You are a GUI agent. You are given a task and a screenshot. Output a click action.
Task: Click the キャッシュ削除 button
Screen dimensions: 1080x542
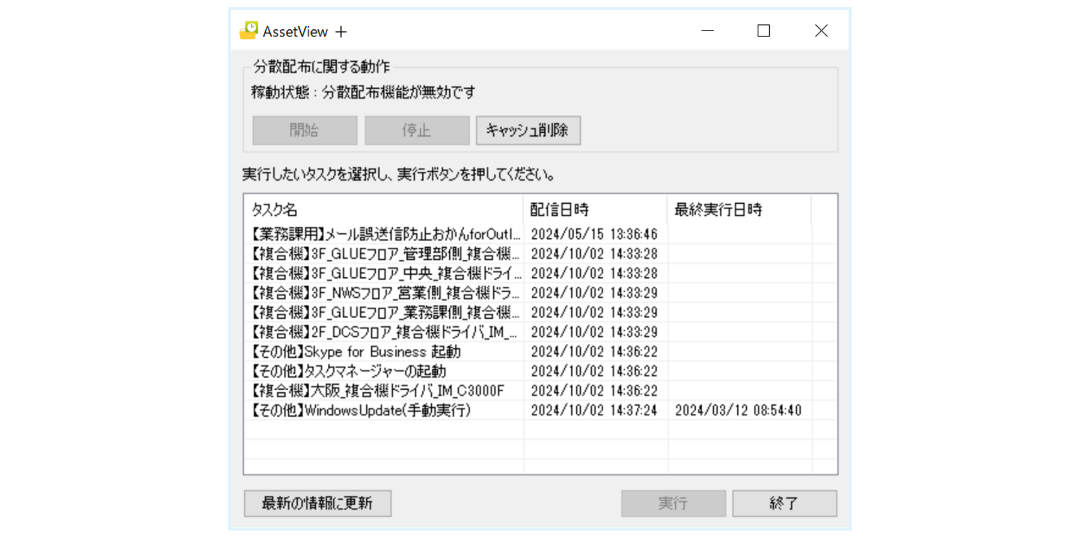coord(528,130)
